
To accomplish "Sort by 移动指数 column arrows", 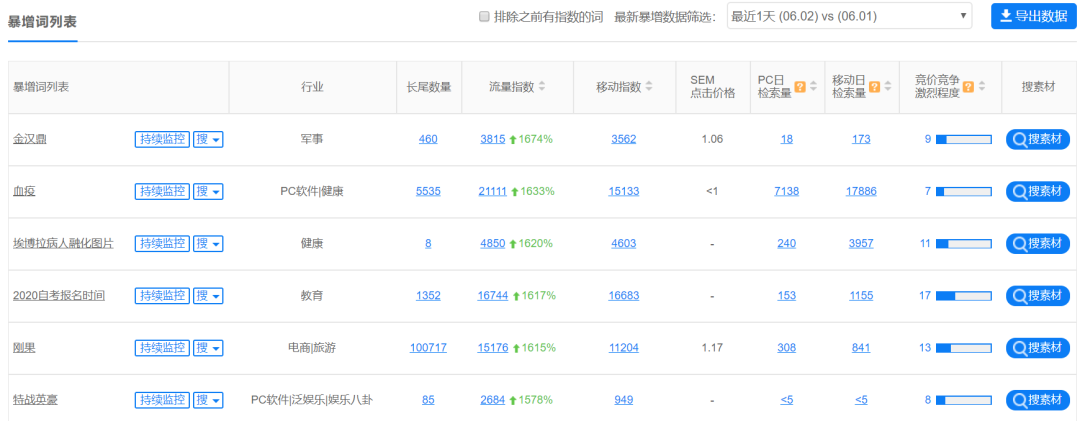I will click(649, 88).
